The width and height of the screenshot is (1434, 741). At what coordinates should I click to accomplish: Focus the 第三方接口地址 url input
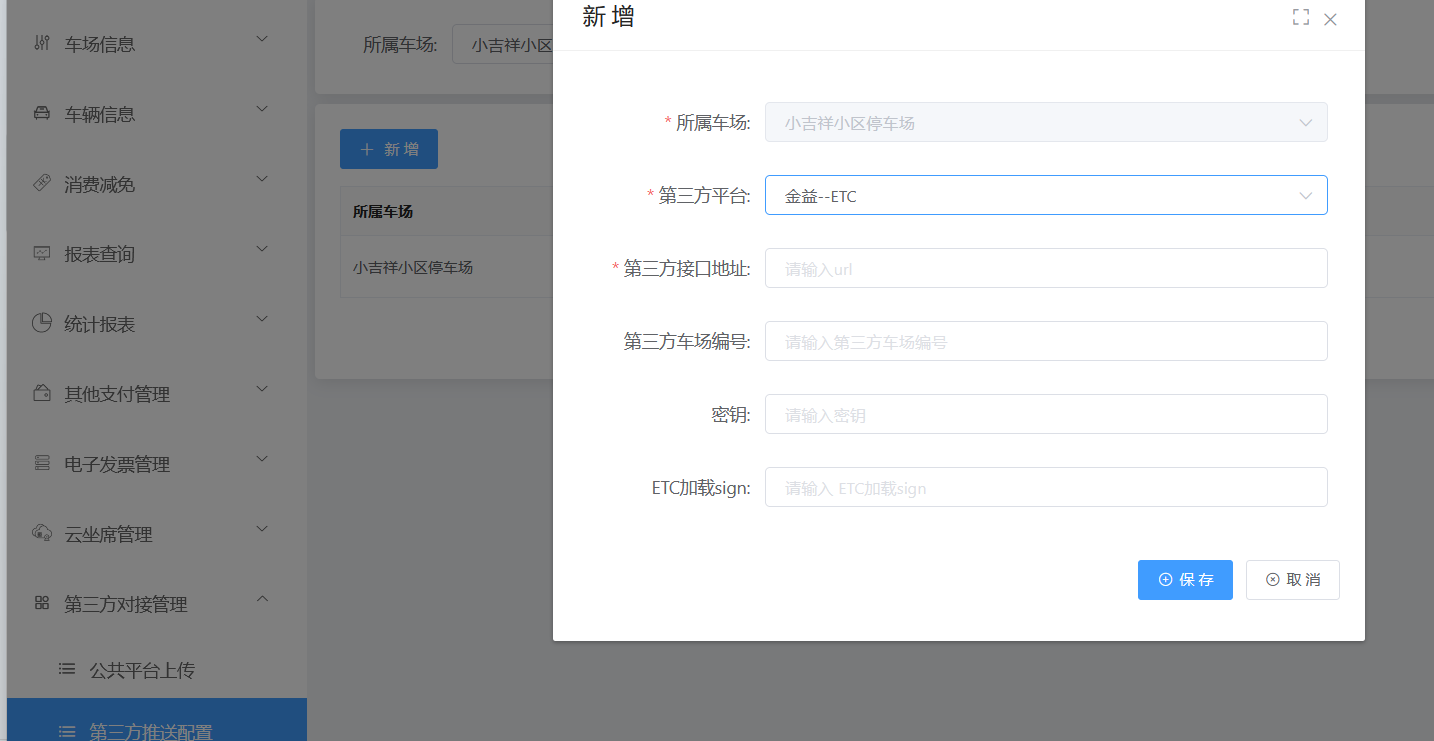(x=1046, y=268)
